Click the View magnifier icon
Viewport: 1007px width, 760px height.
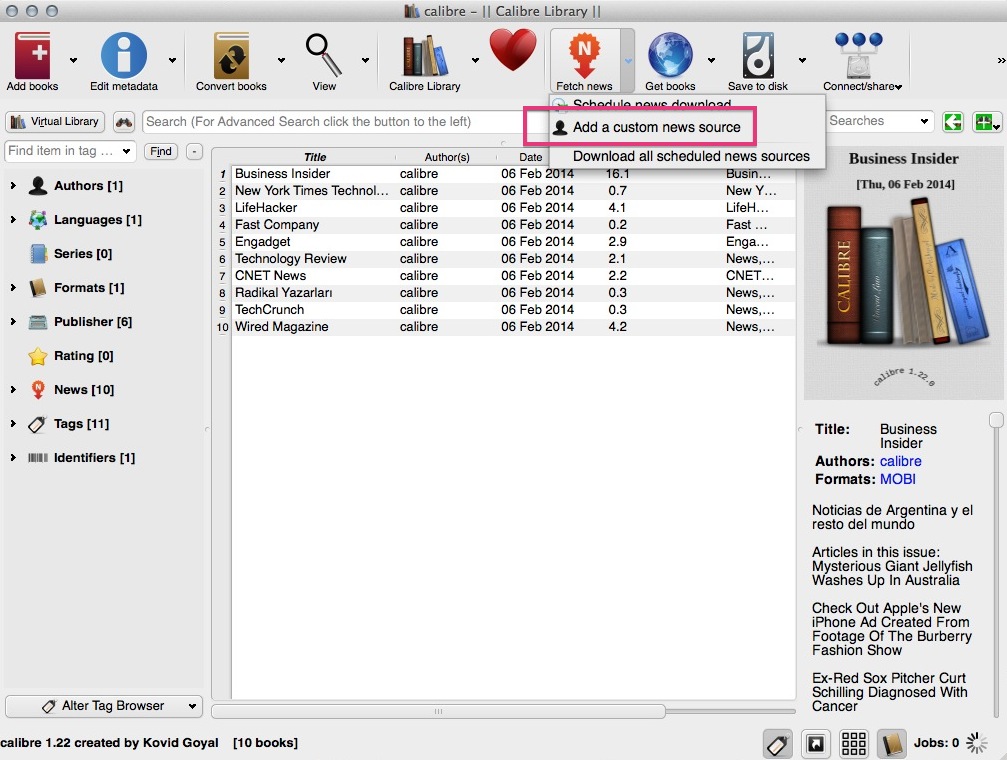pyautogui.click(x=323, y=56)
